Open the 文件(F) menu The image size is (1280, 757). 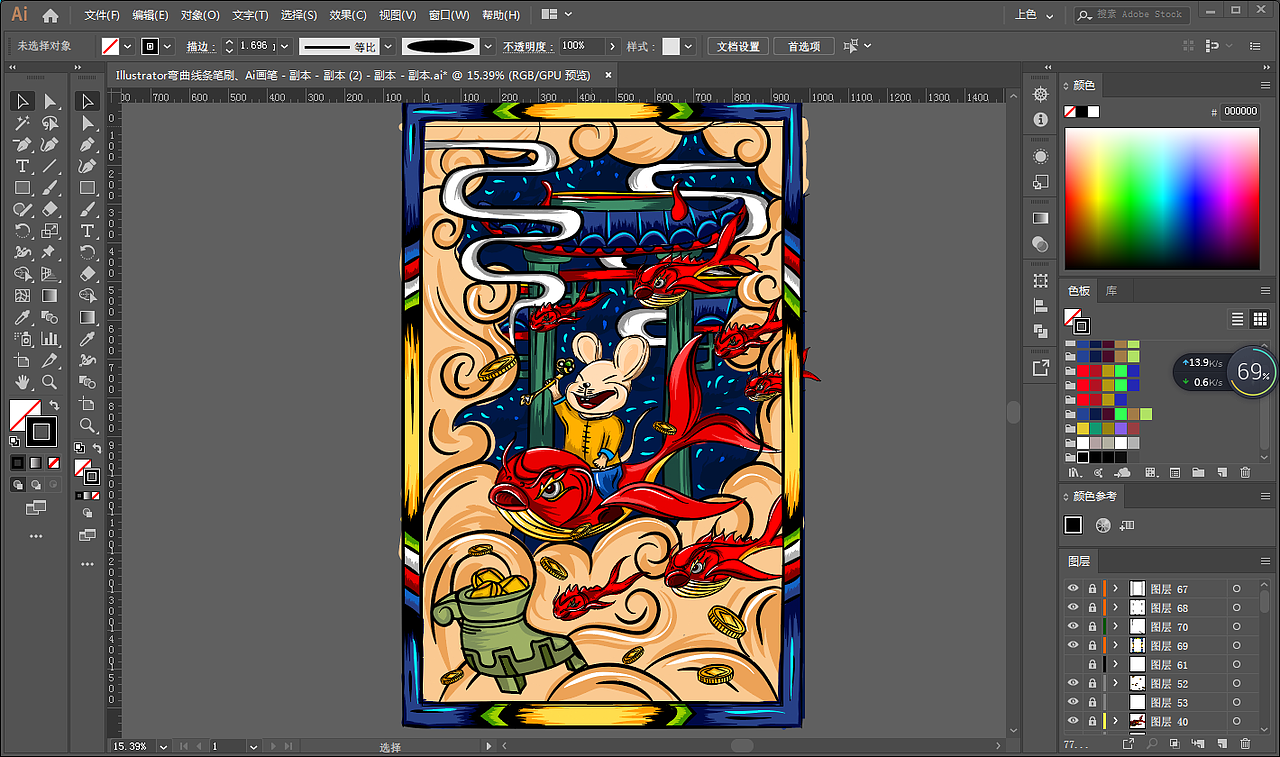pos(102,15)
